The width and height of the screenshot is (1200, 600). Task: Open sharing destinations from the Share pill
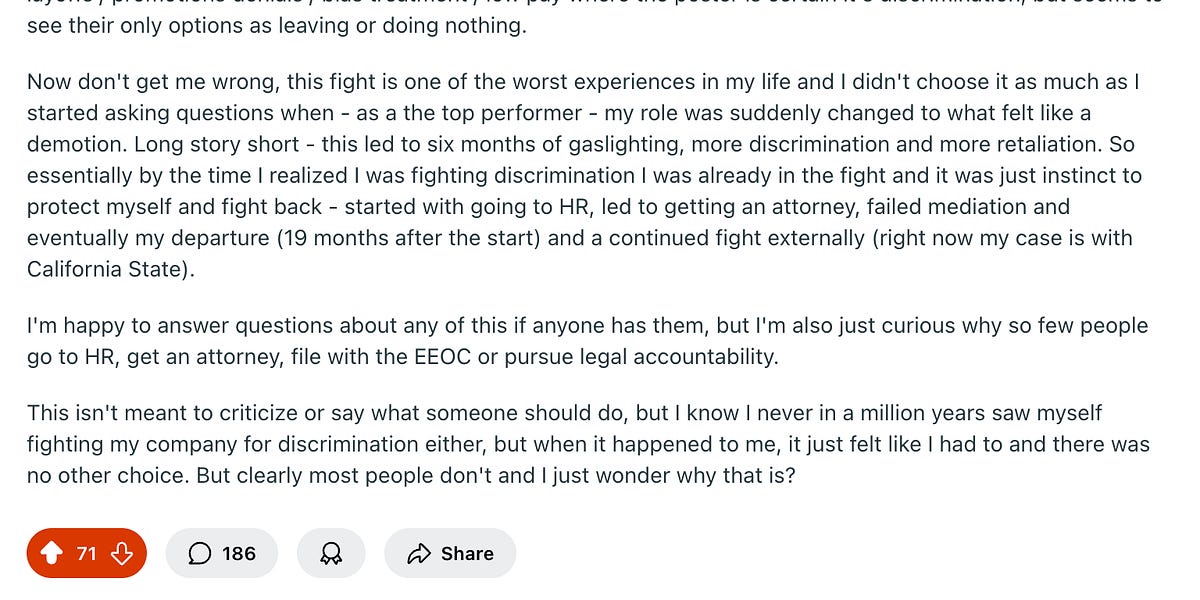tap(450, 553)
